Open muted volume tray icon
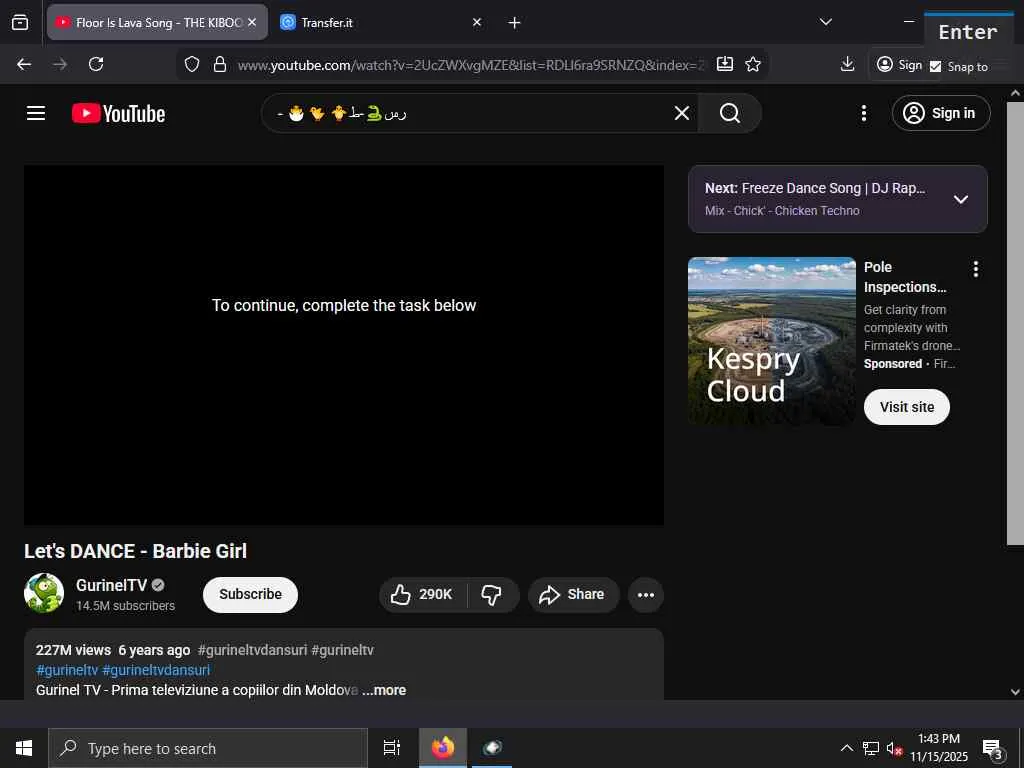 [x=893, y=748]
